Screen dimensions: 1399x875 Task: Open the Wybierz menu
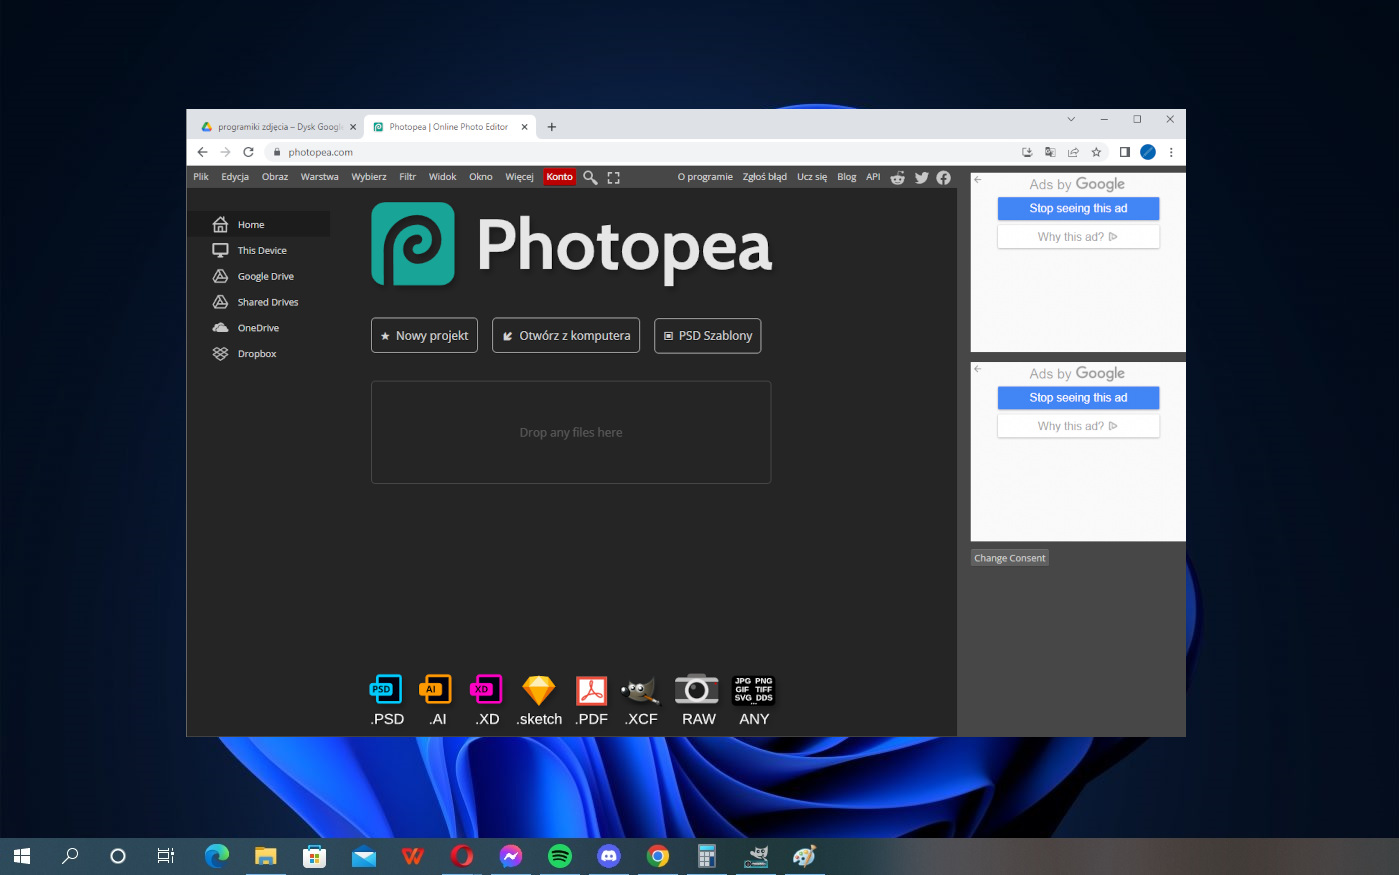[369, 177]
